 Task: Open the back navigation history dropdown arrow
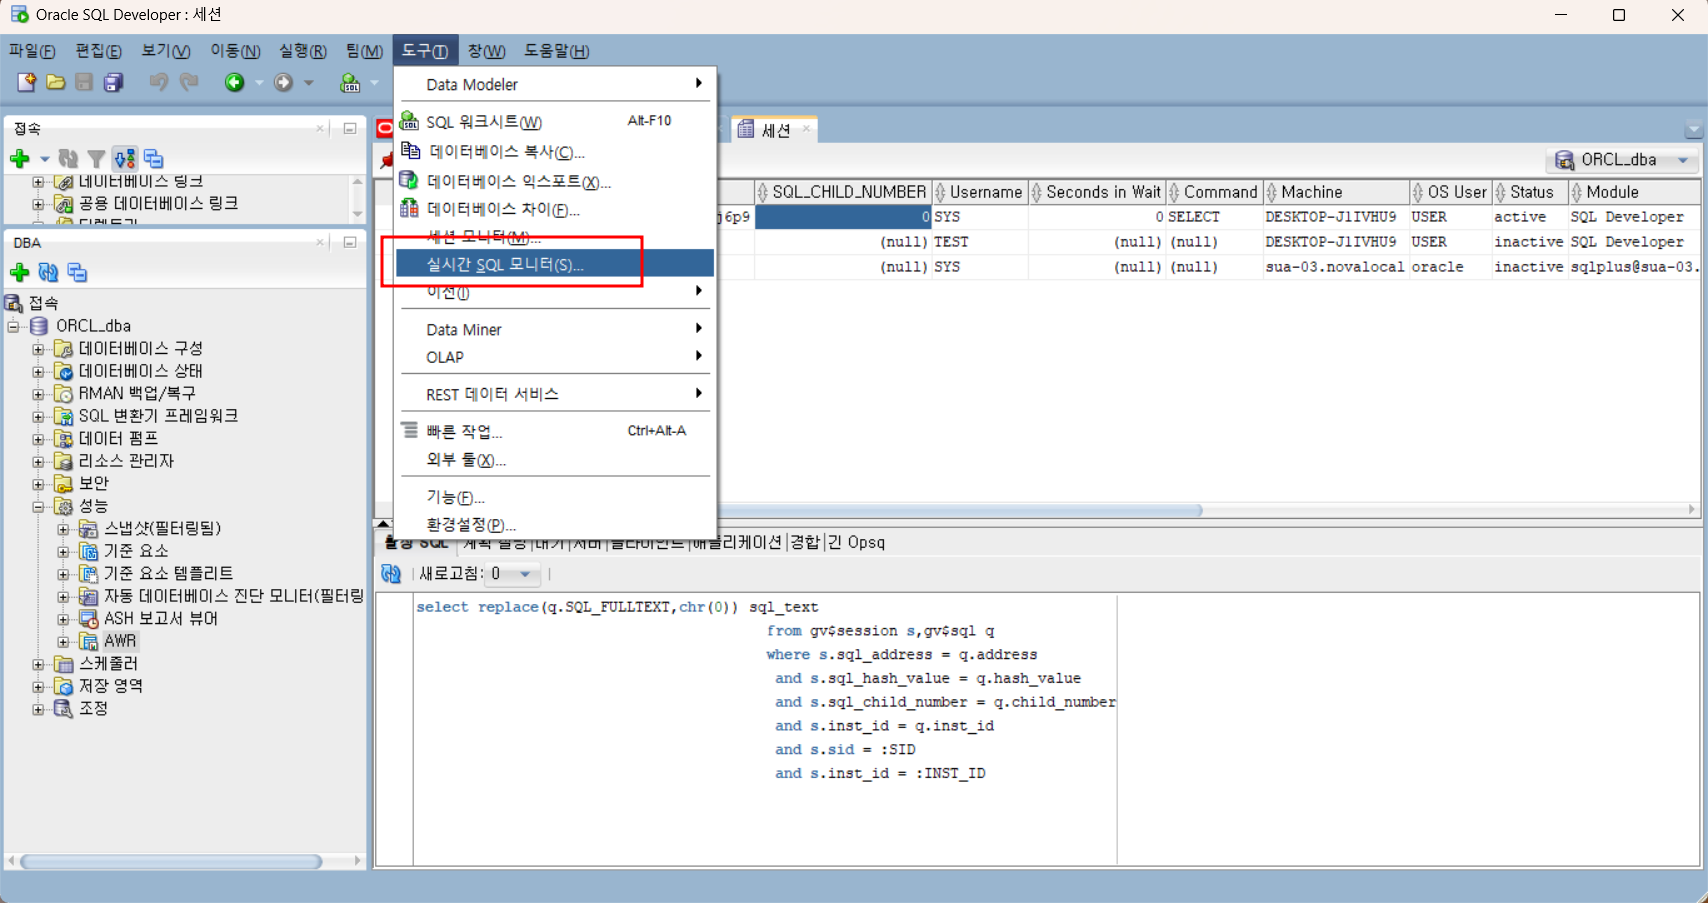259,83
